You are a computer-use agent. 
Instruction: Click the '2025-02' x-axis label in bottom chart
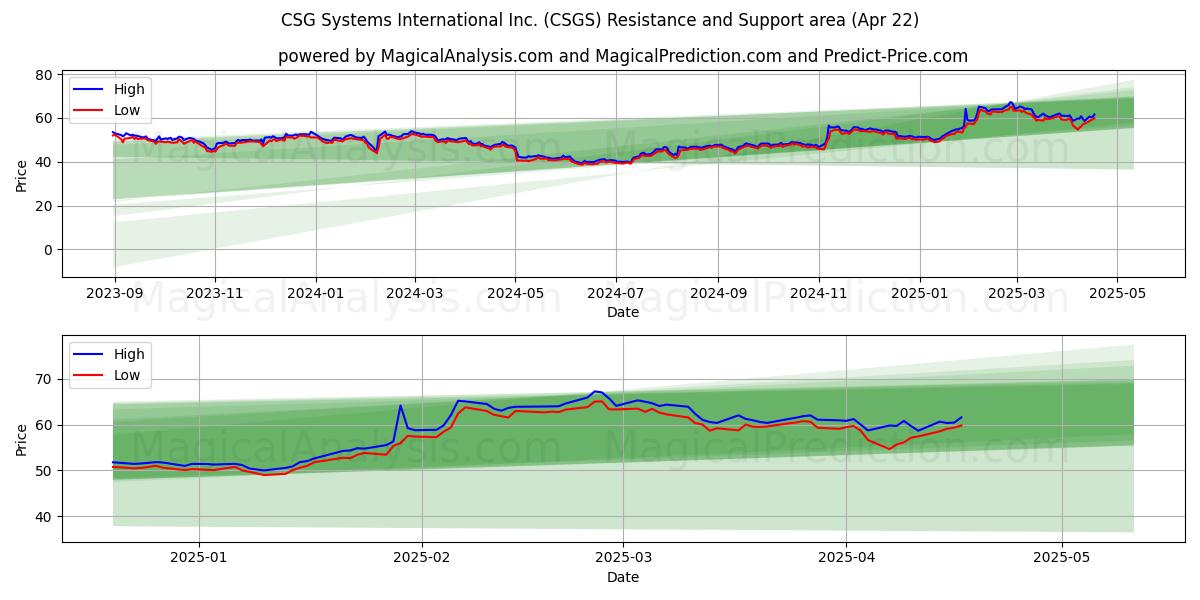click(x=422, y=560)
